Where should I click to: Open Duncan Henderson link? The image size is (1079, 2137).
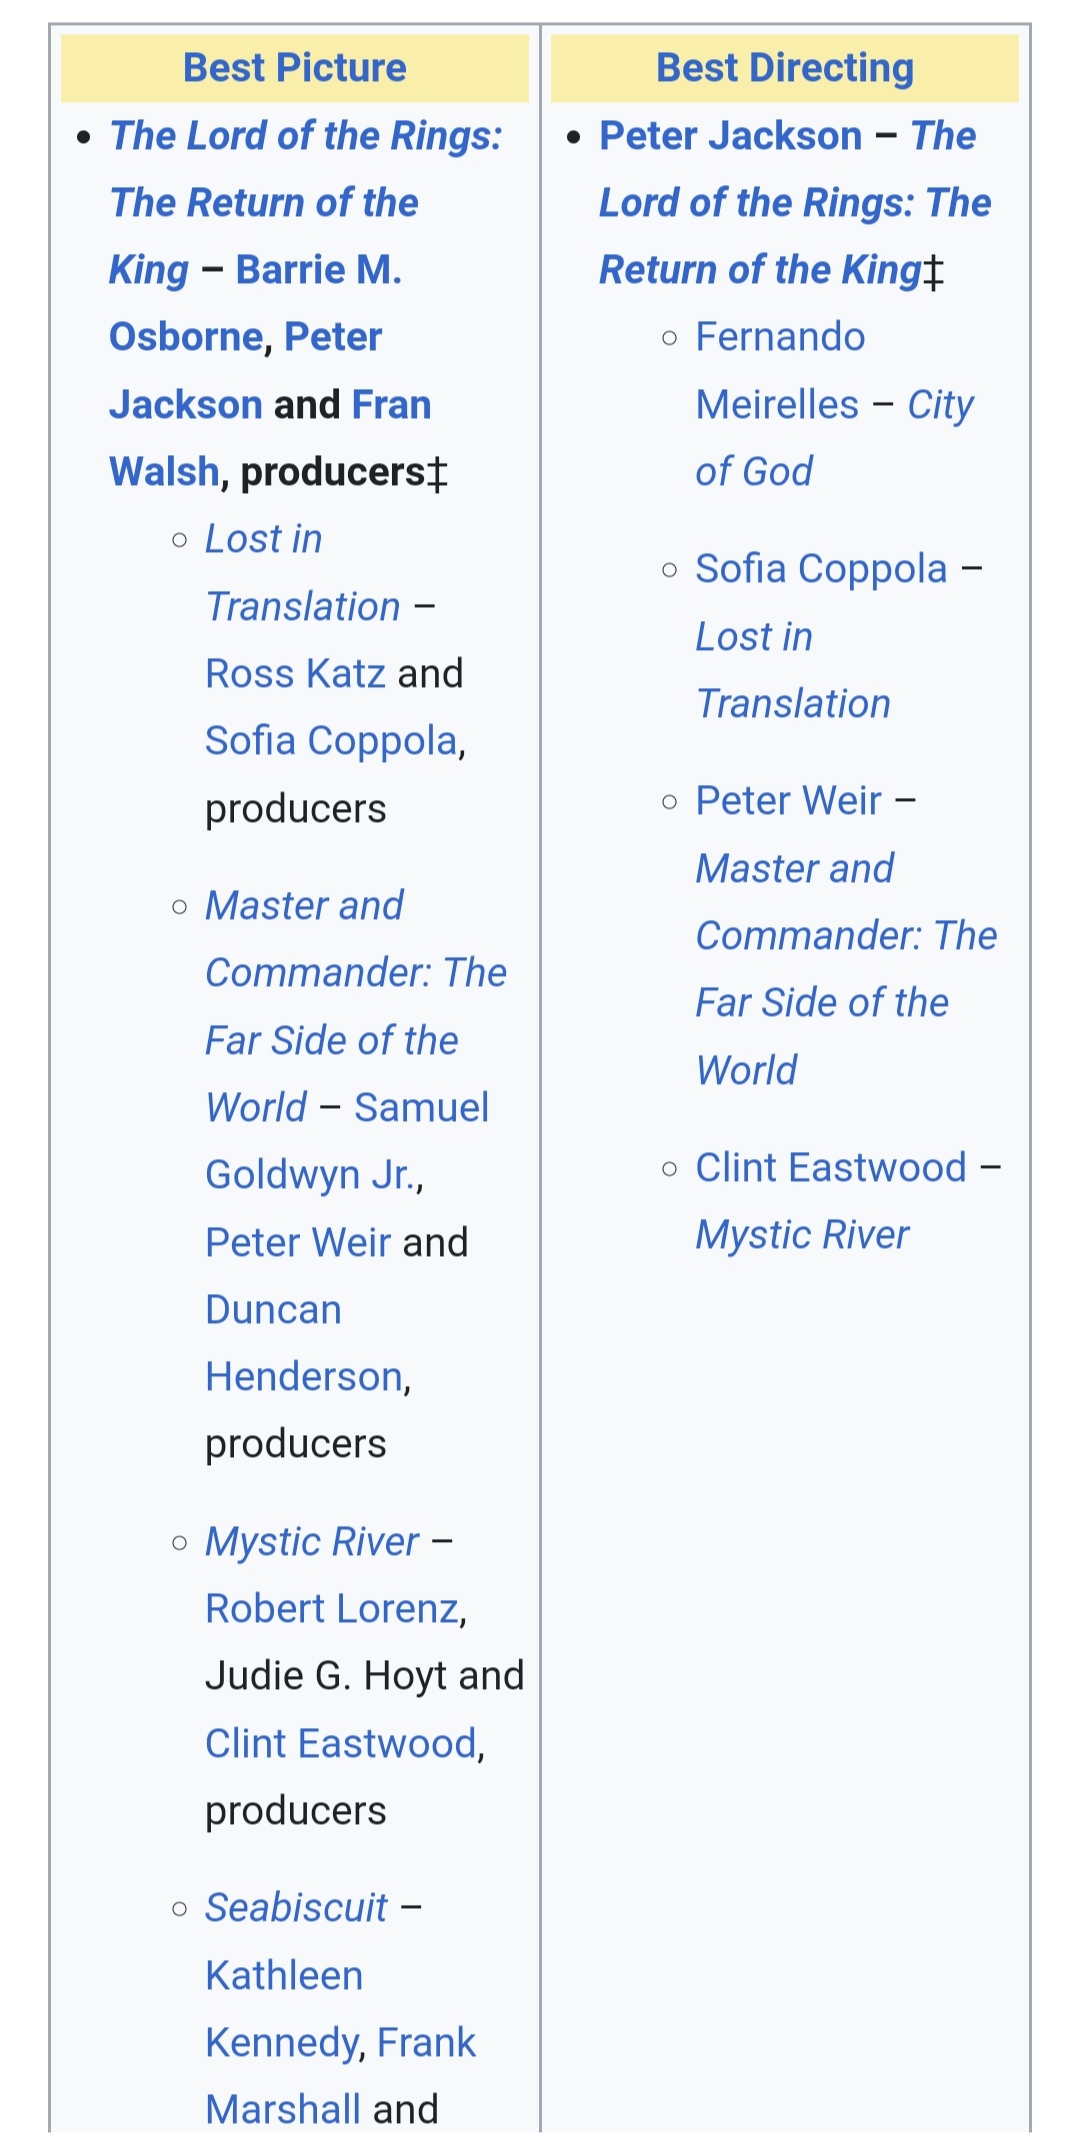click(273, 1310)
